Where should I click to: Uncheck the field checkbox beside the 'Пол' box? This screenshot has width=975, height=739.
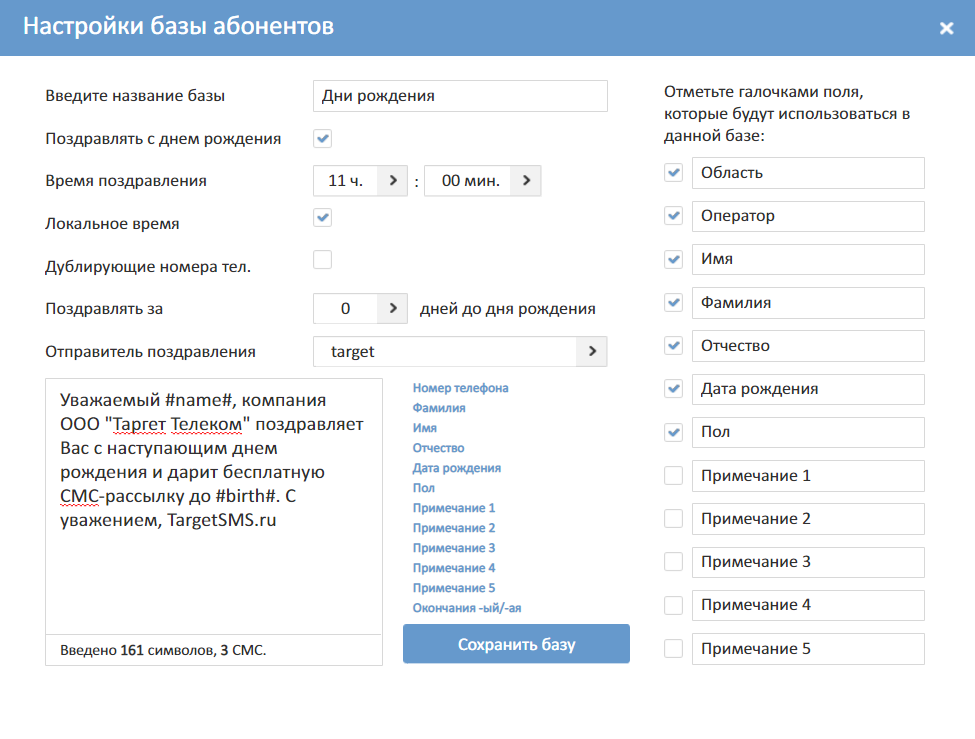click(x=673, y=432)
